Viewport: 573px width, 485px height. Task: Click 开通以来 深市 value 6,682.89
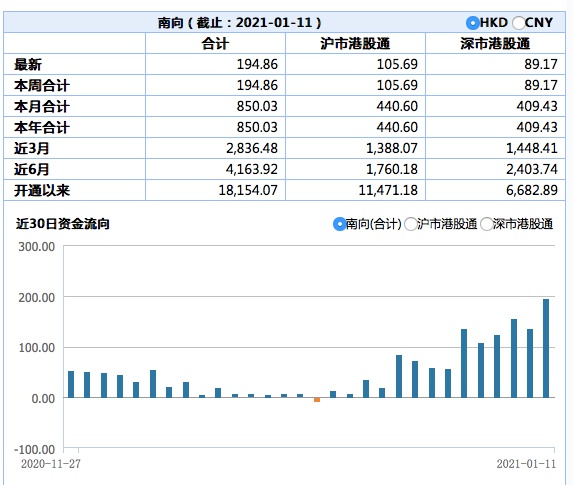point(532,190)
